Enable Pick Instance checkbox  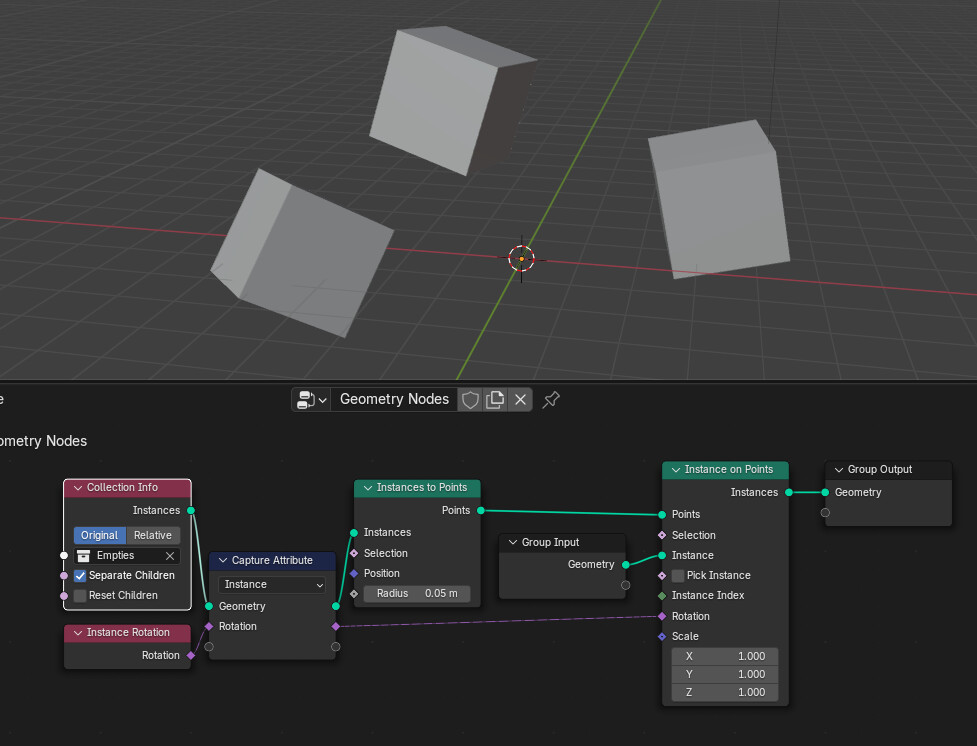(x=678, y=576)
